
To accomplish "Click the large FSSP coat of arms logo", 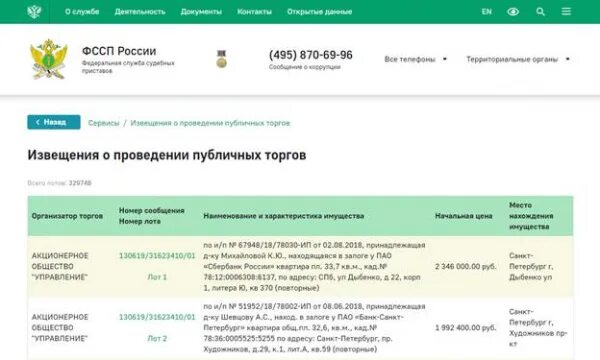I will click(x=49, y=59).
